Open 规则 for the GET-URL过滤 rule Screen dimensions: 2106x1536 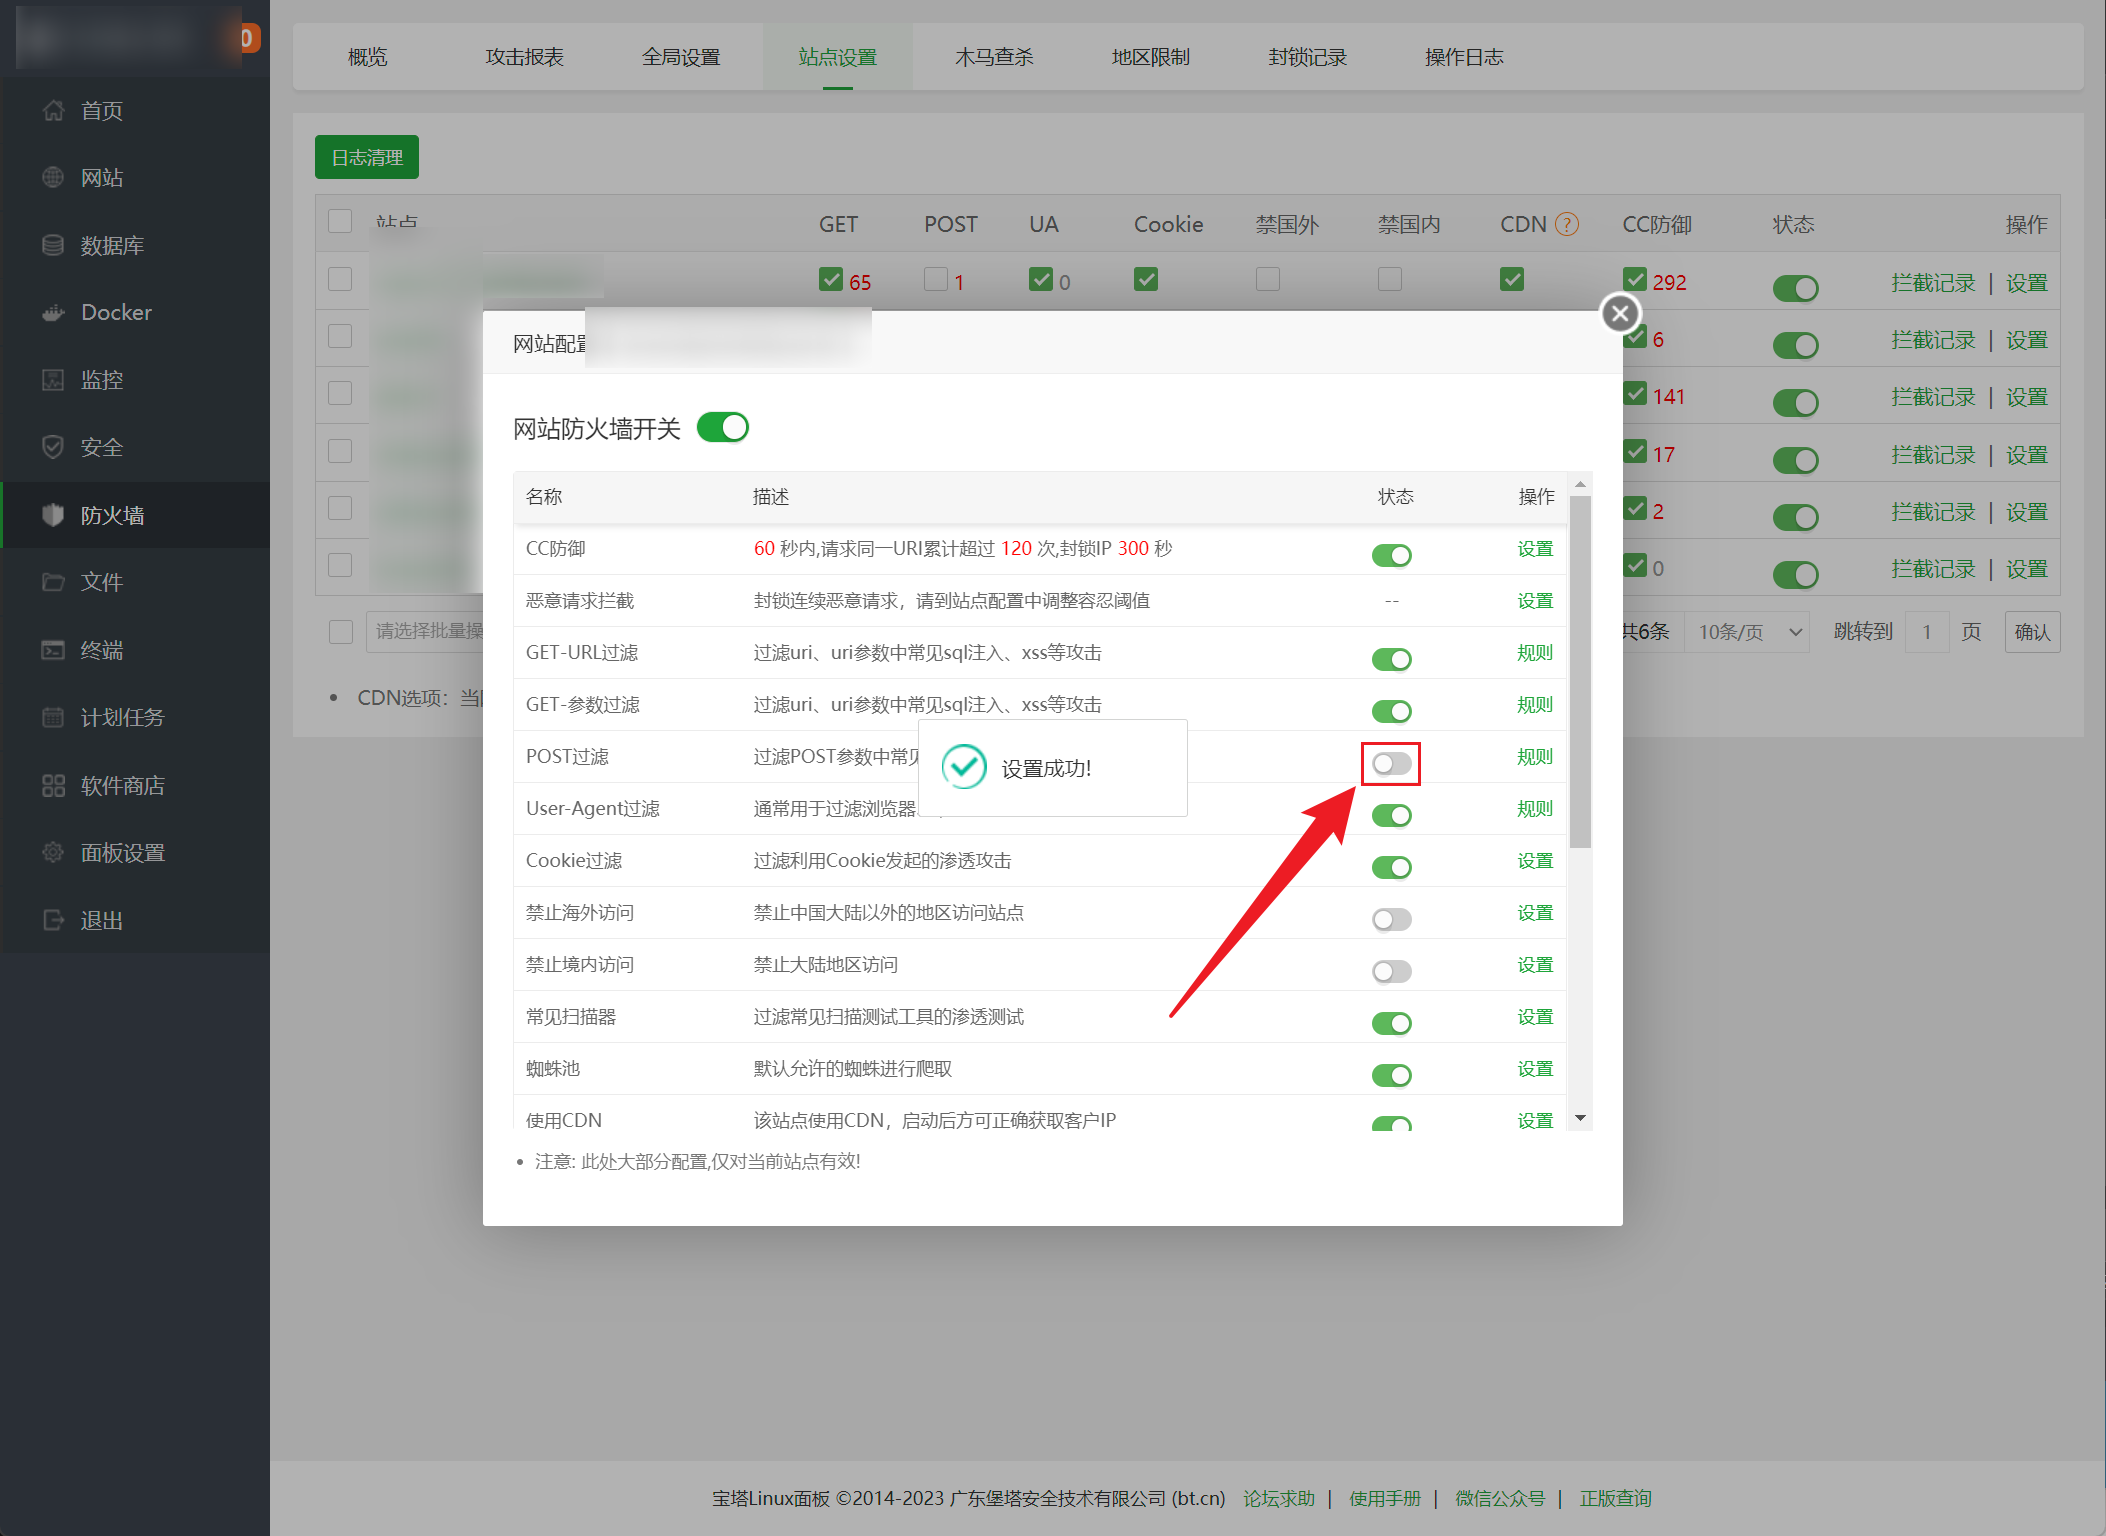(1535, 653)
